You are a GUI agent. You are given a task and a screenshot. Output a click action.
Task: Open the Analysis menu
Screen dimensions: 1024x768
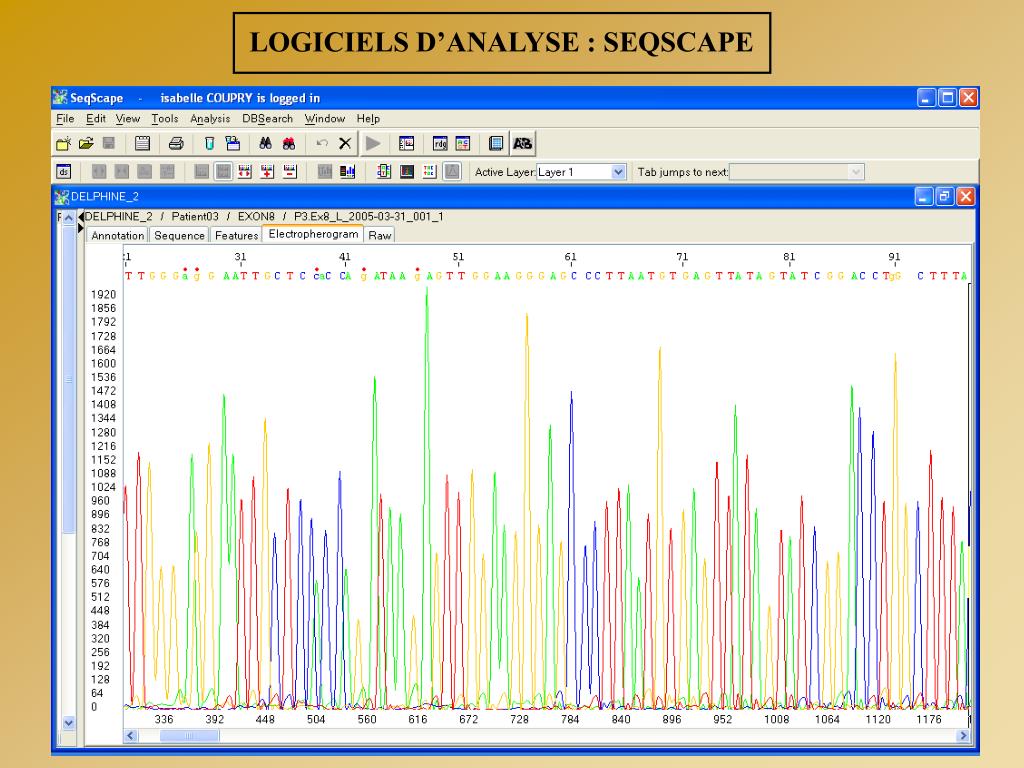(210, 119)
